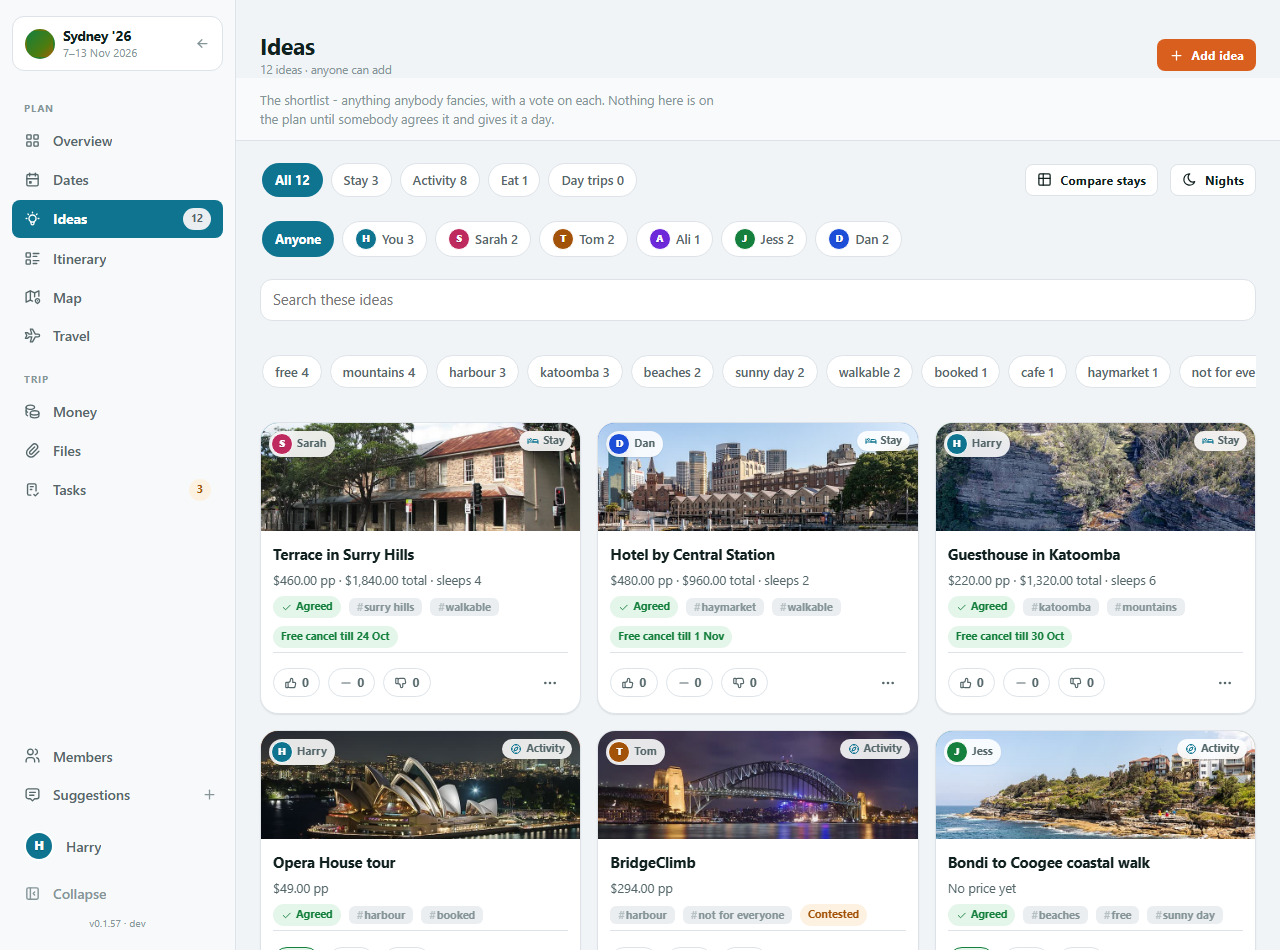Open Overview from the sidebar
Image resolution: width=1280 pixels, height=950 pixels.
[117, 141]
